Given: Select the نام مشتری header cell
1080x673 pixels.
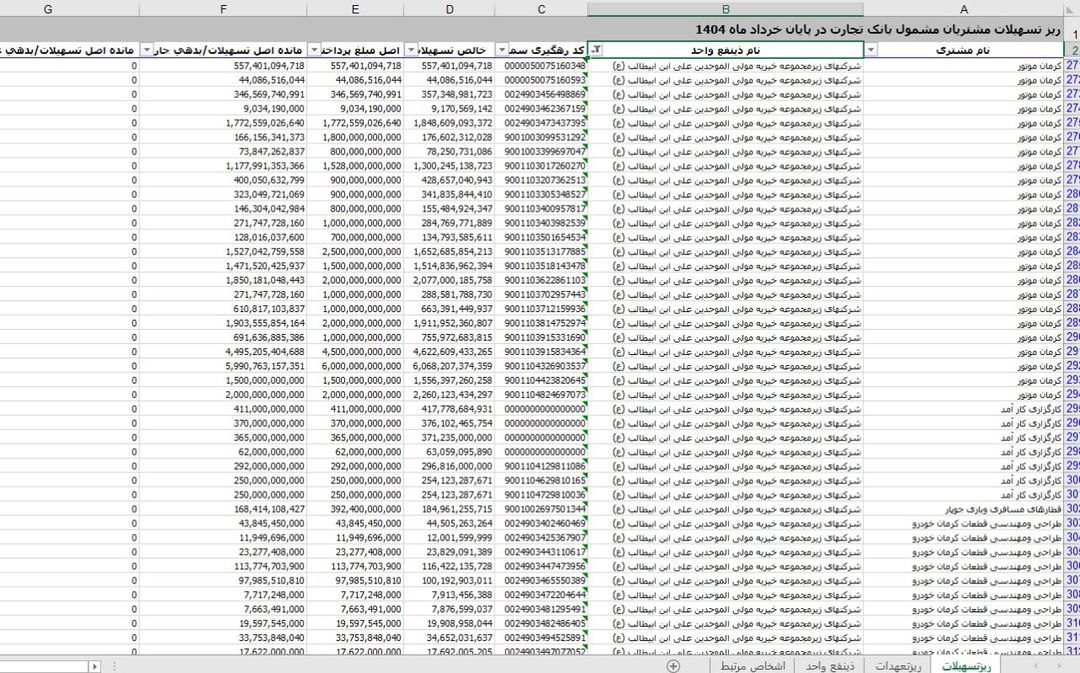Looking at the screenshot, I should 964,50.
